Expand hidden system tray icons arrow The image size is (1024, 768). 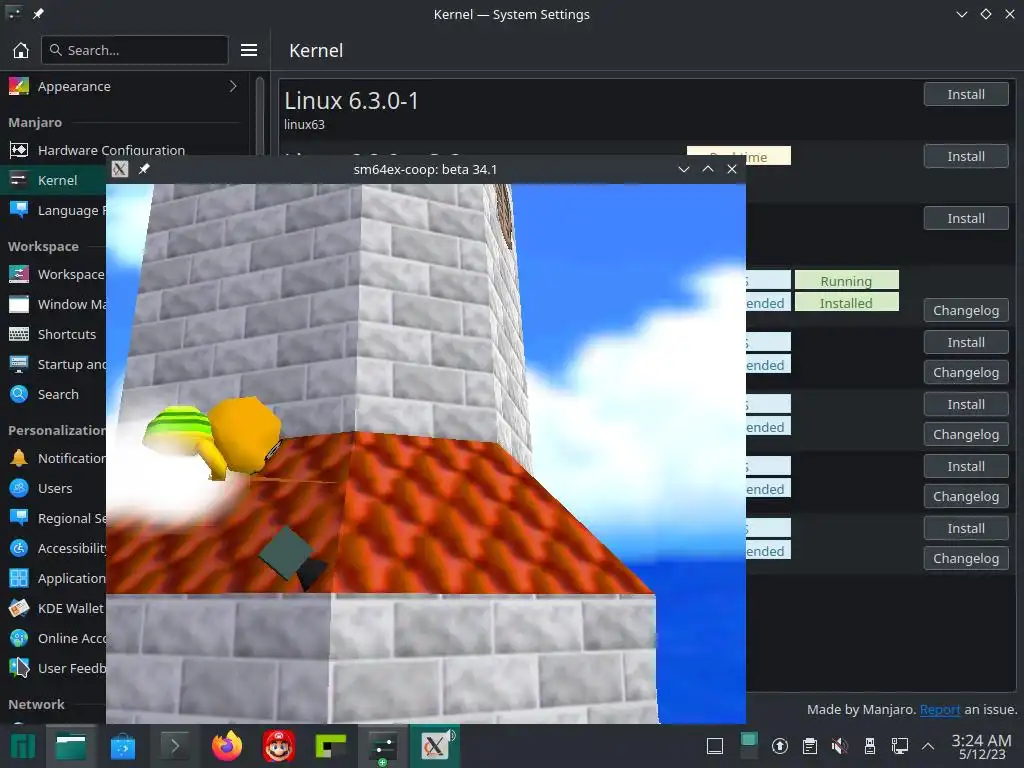[x=928, y=746]
